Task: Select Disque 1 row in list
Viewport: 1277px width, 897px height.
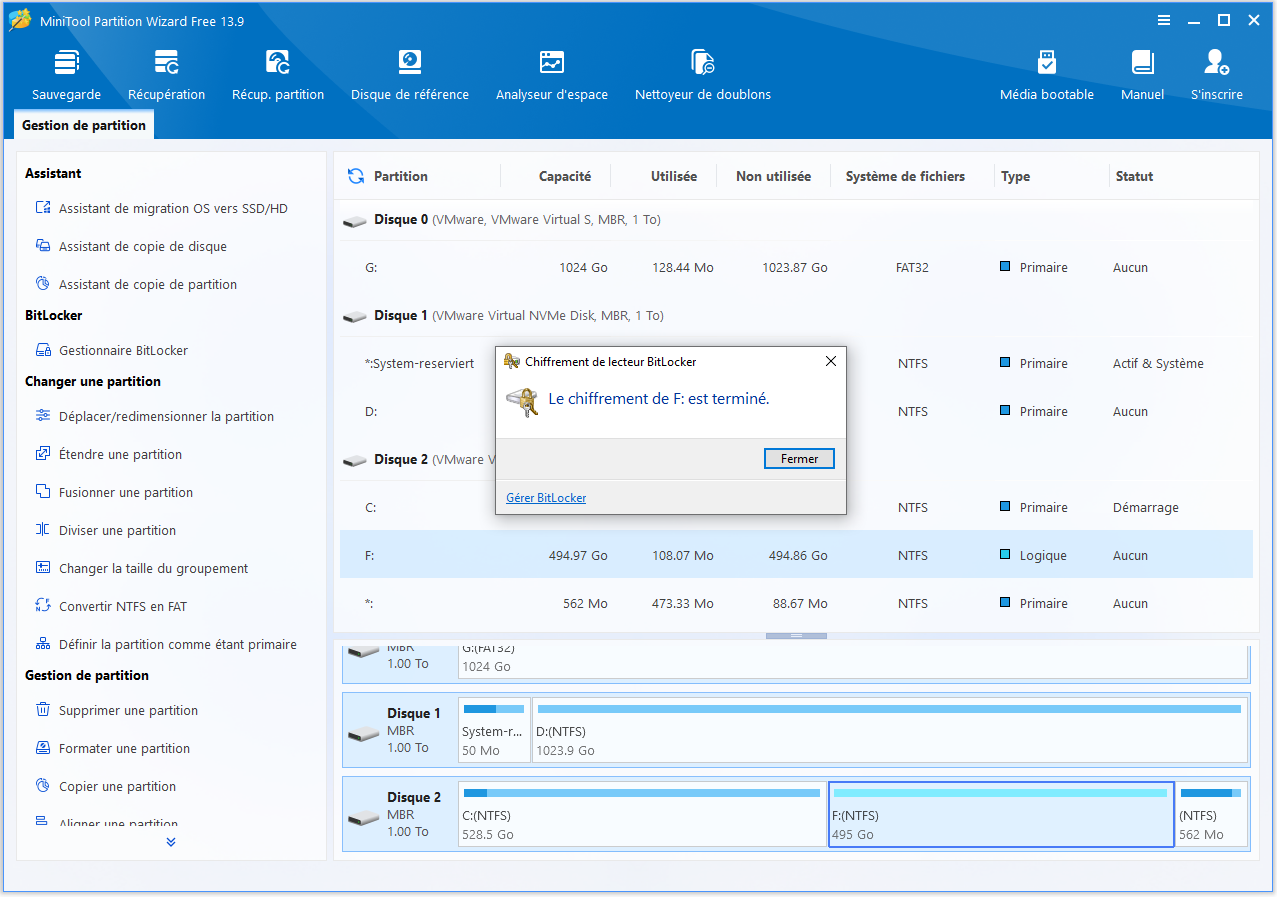Action: [x=796, y=315]
